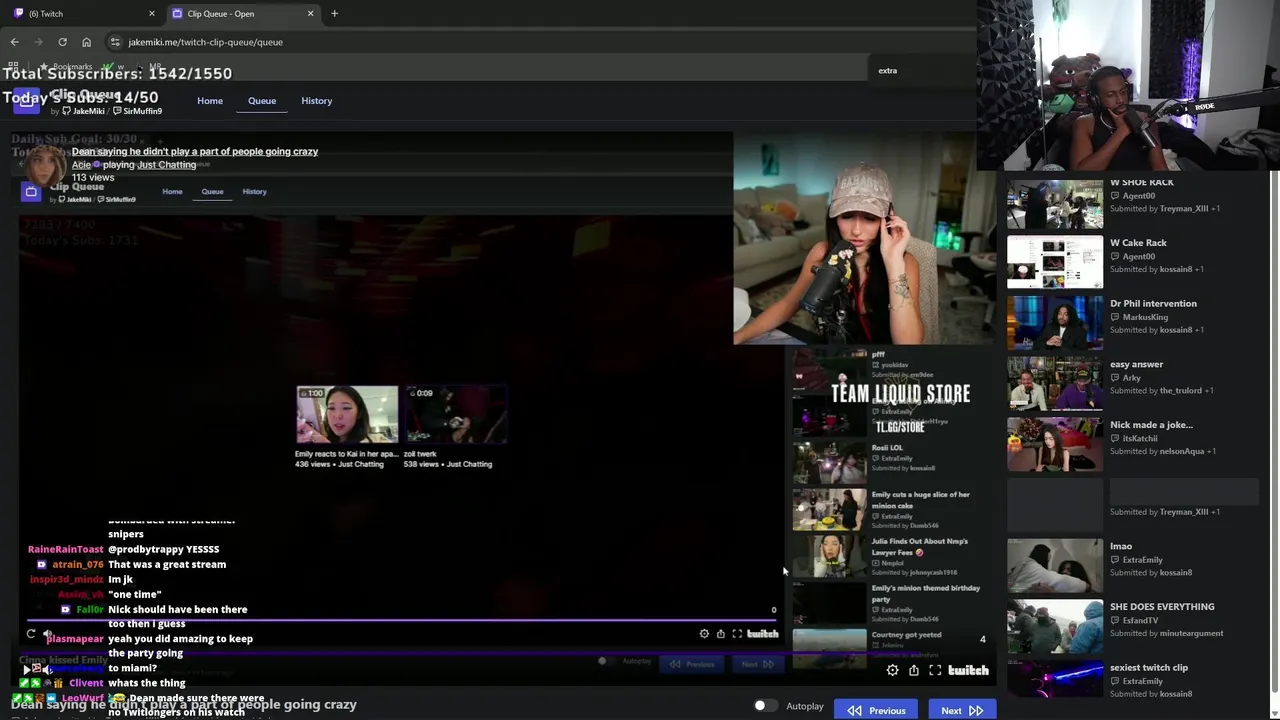Open clip title Dean saying he didn't play
The height and width of the screenshot is (720, 1280).
[x=195, y=151]
